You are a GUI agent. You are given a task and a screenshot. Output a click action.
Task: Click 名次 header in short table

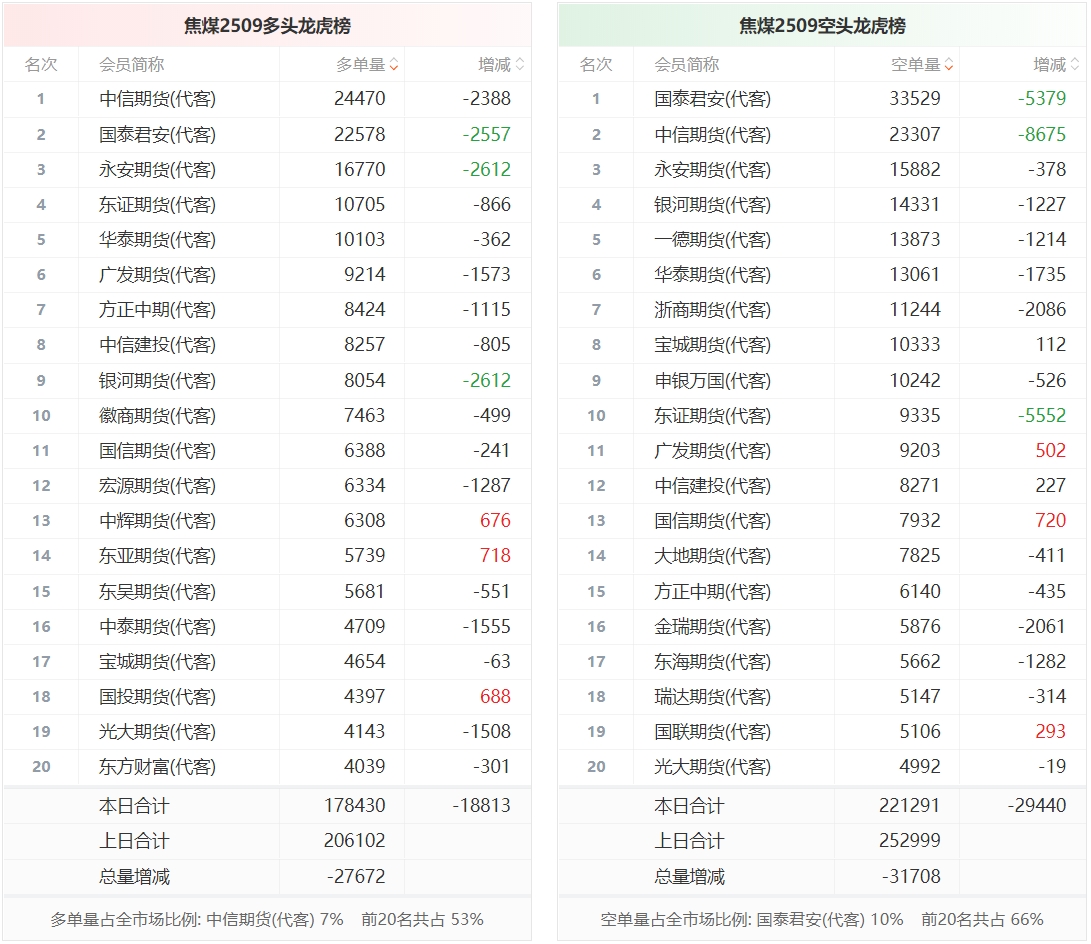click(x=596, y=65)
